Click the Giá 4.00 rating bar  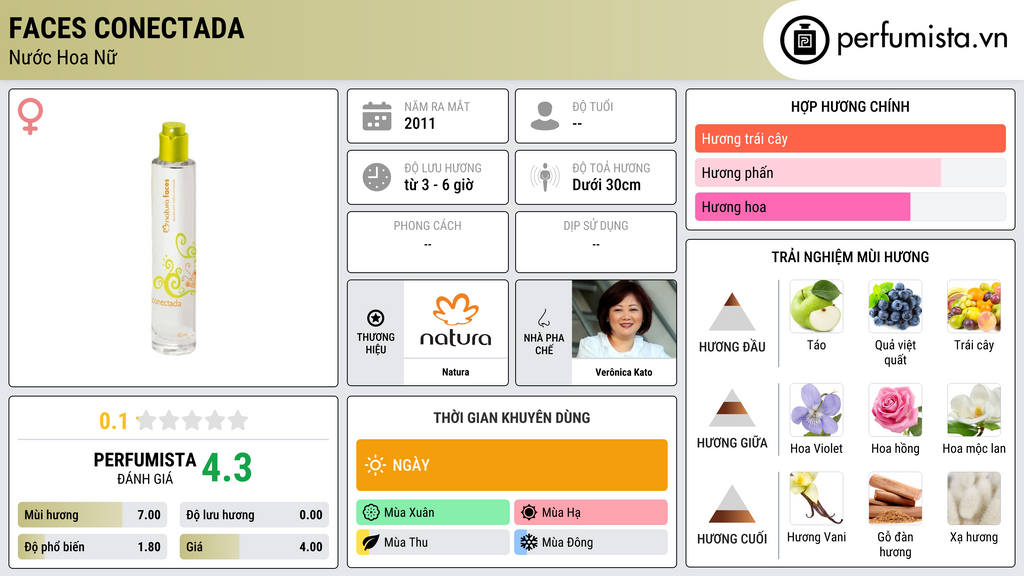click(254, 547)
